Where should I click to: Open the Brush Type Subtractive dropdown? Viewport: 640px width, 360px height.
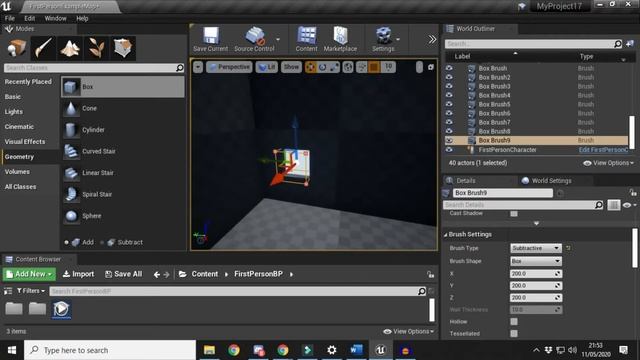[x=536, y=248]
